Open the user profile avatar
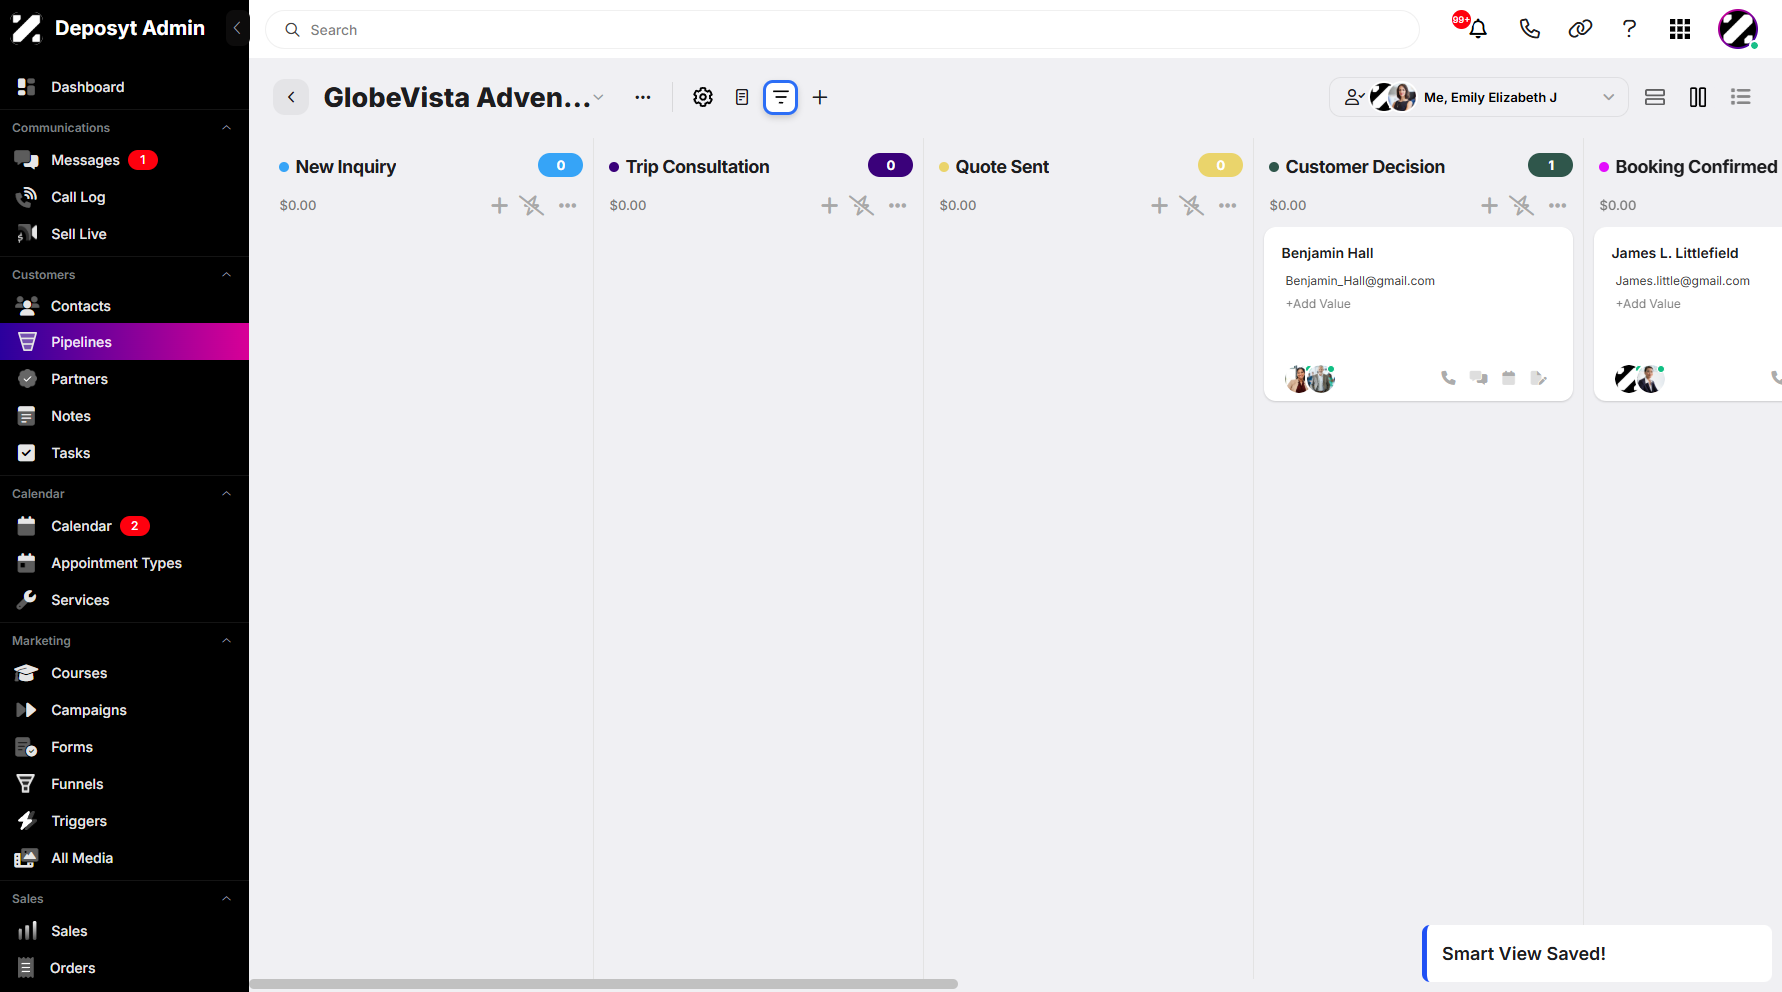Screen dimensions: 1782x992 1738,29
